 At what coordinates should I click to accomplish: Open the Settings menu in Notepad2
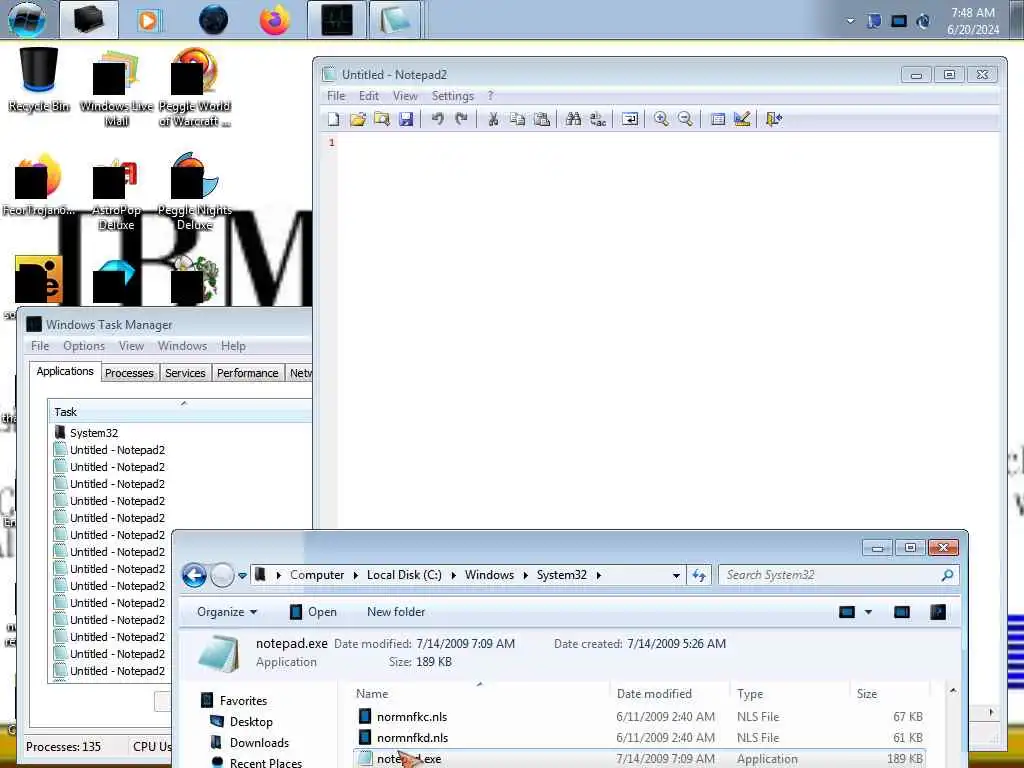[x=453, y=96]
